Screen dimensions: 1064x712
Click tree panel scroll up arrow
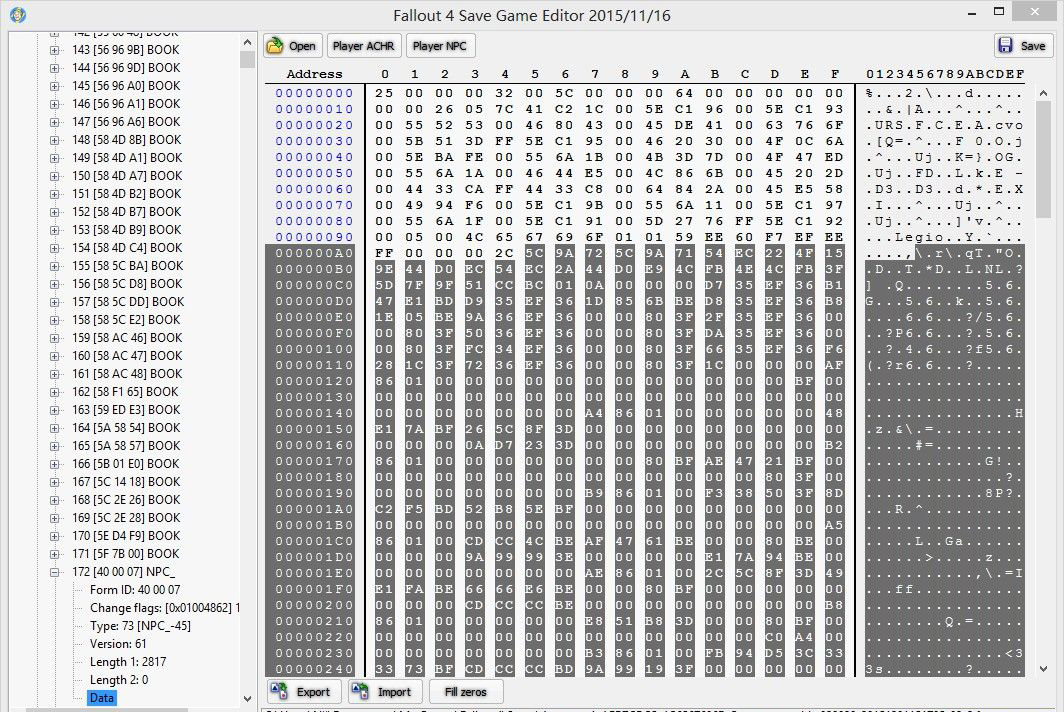pos(247,42)
